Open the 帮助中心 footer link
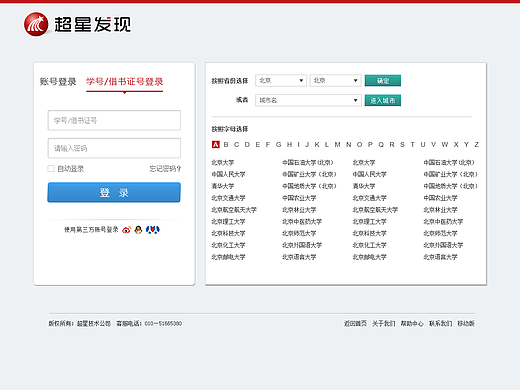The image size is (520, 390). [x=412, y=323]
